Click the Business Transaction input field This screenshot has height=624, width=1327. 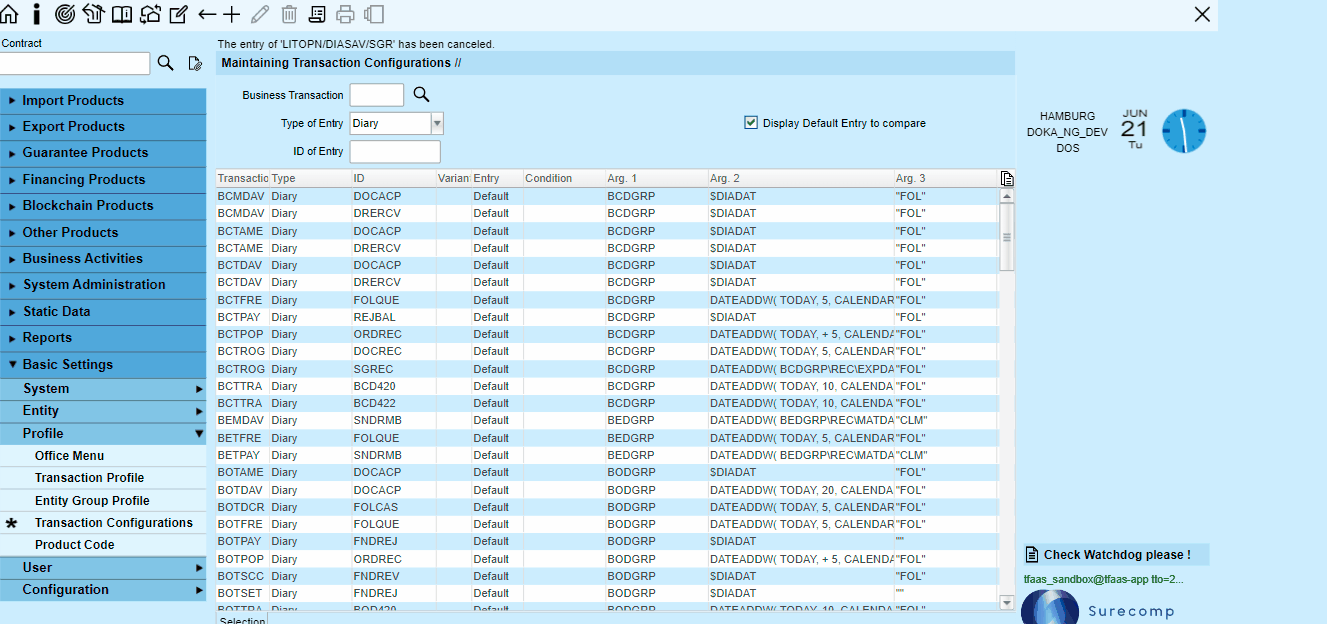click(376, 95)
